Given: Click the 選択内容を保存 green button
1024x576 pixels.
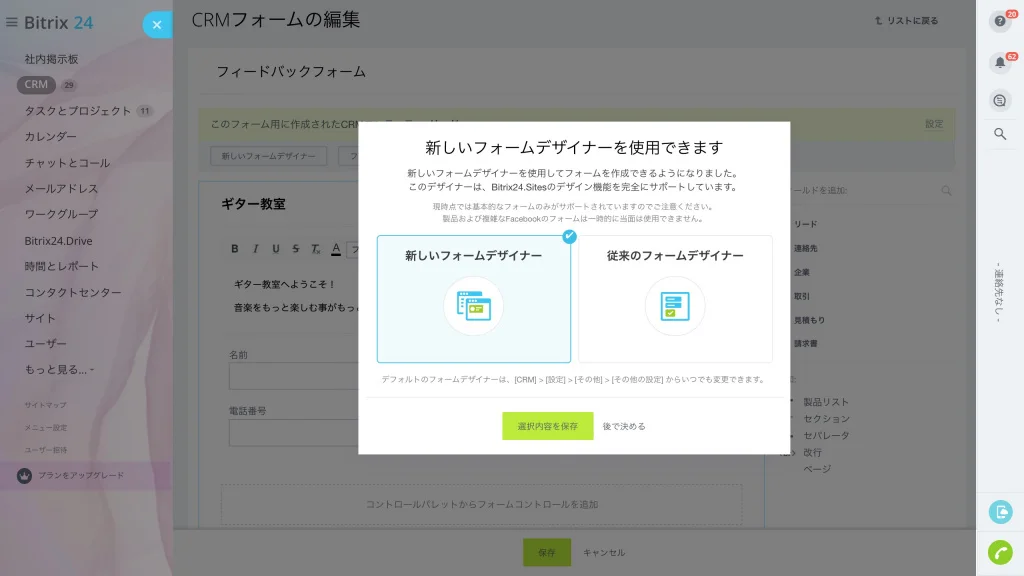Looking at the screenshot, I should click(547, 426).
